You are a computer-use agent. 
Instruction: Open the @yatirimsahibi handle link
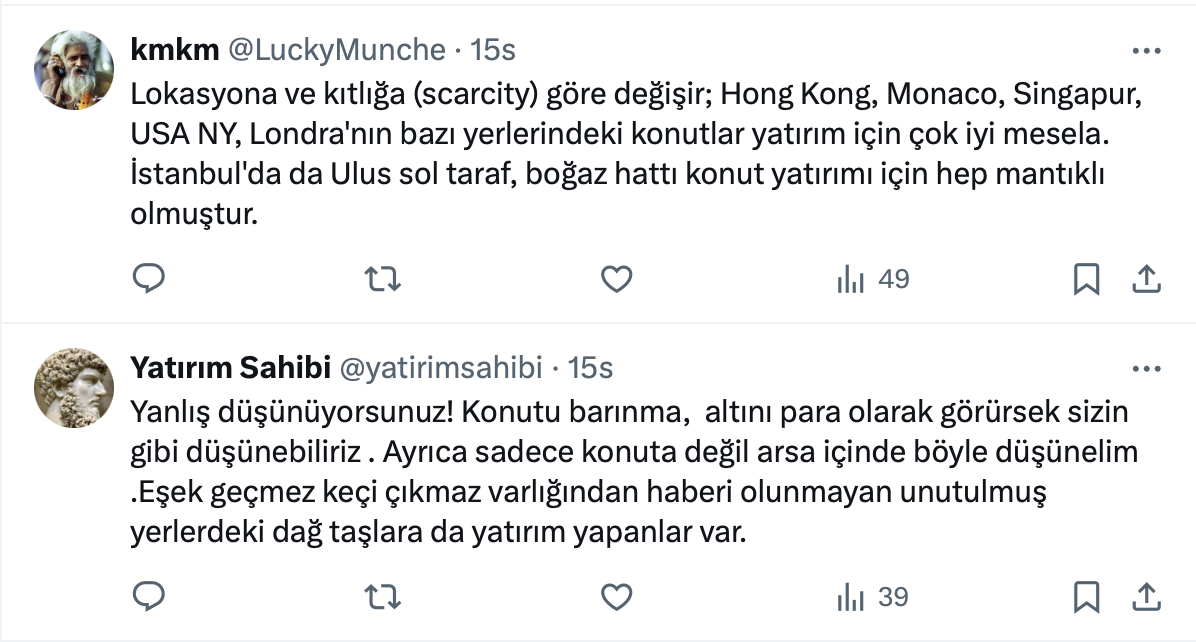click(442, 368)
